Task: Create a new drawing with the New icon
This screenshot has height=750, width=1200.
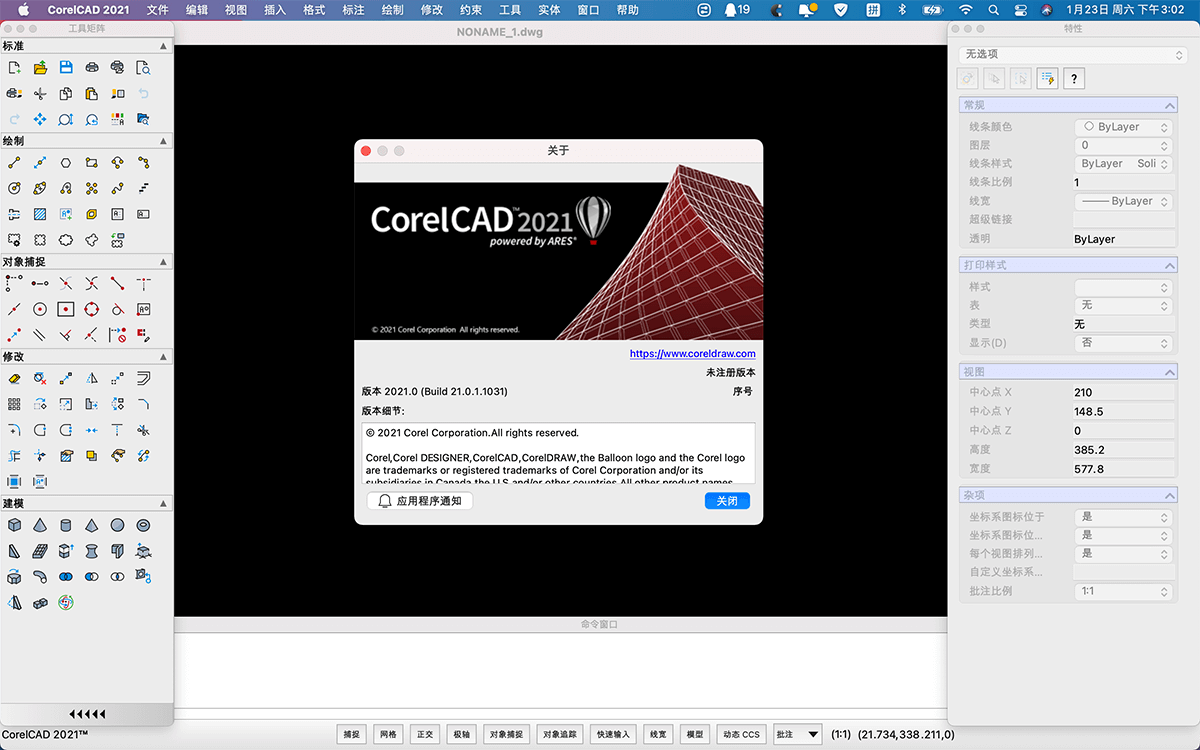Action: point(14,68)
